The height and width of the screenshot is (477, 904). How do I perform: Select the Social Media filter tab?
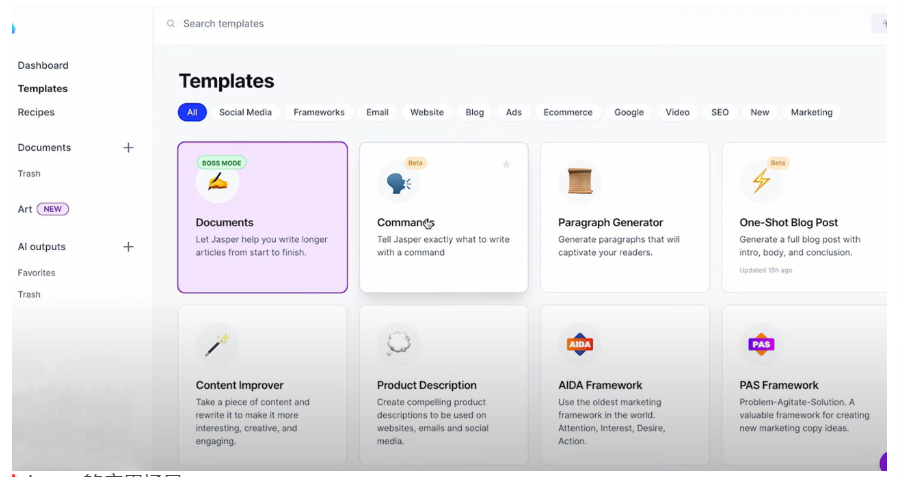[245, 113]
